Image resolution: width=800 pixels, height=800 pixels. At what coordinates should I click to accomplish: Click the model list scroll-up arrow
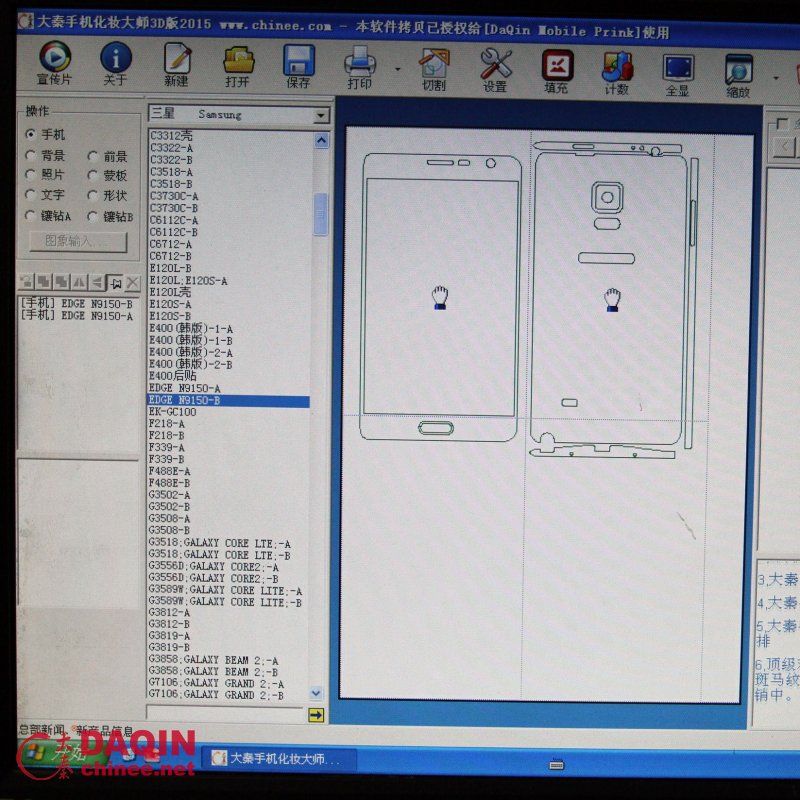(321, 140)
